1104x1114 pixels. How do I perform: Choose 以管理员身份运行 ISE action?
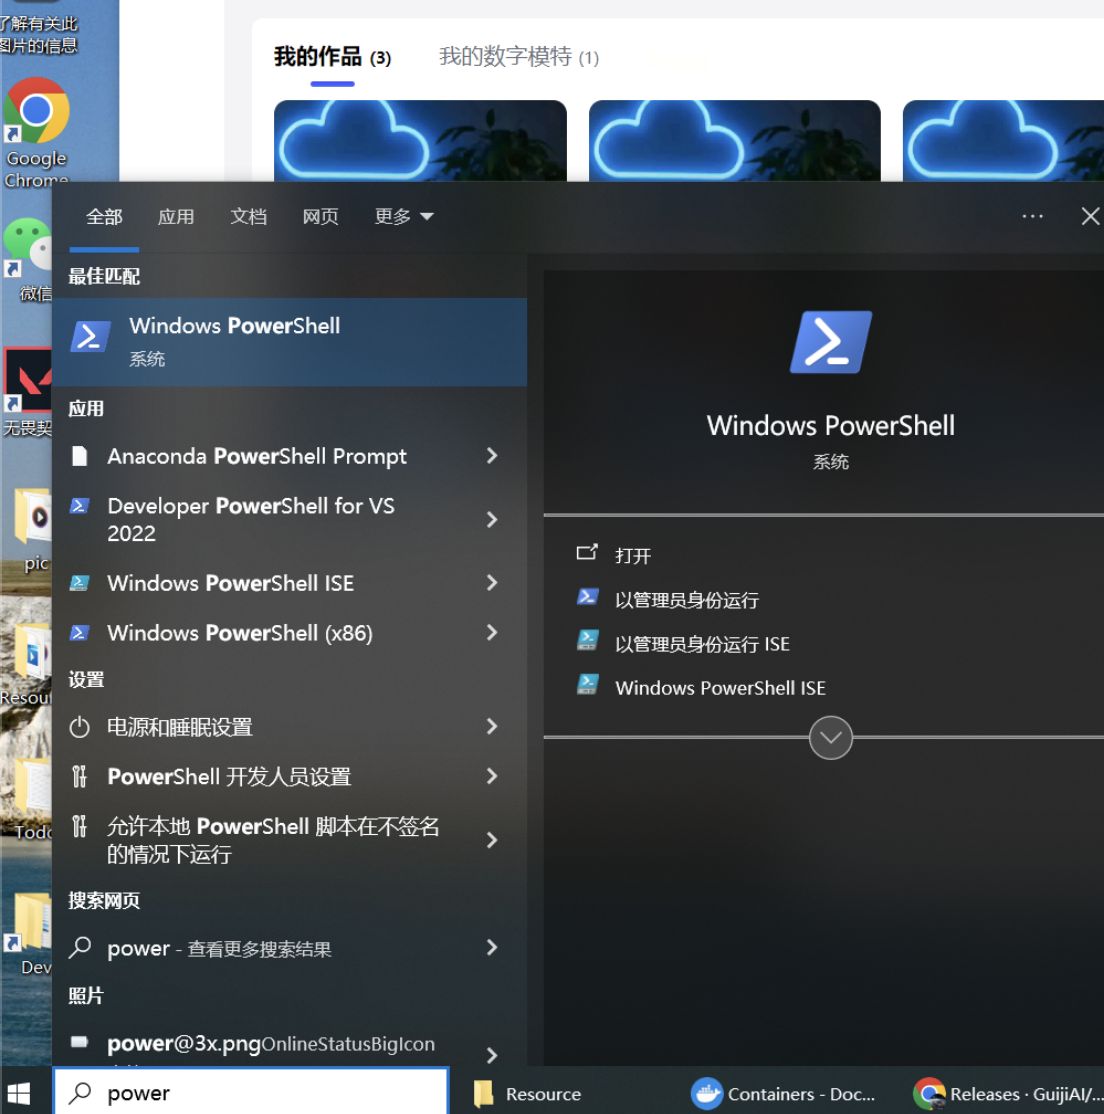click(702, 644)
